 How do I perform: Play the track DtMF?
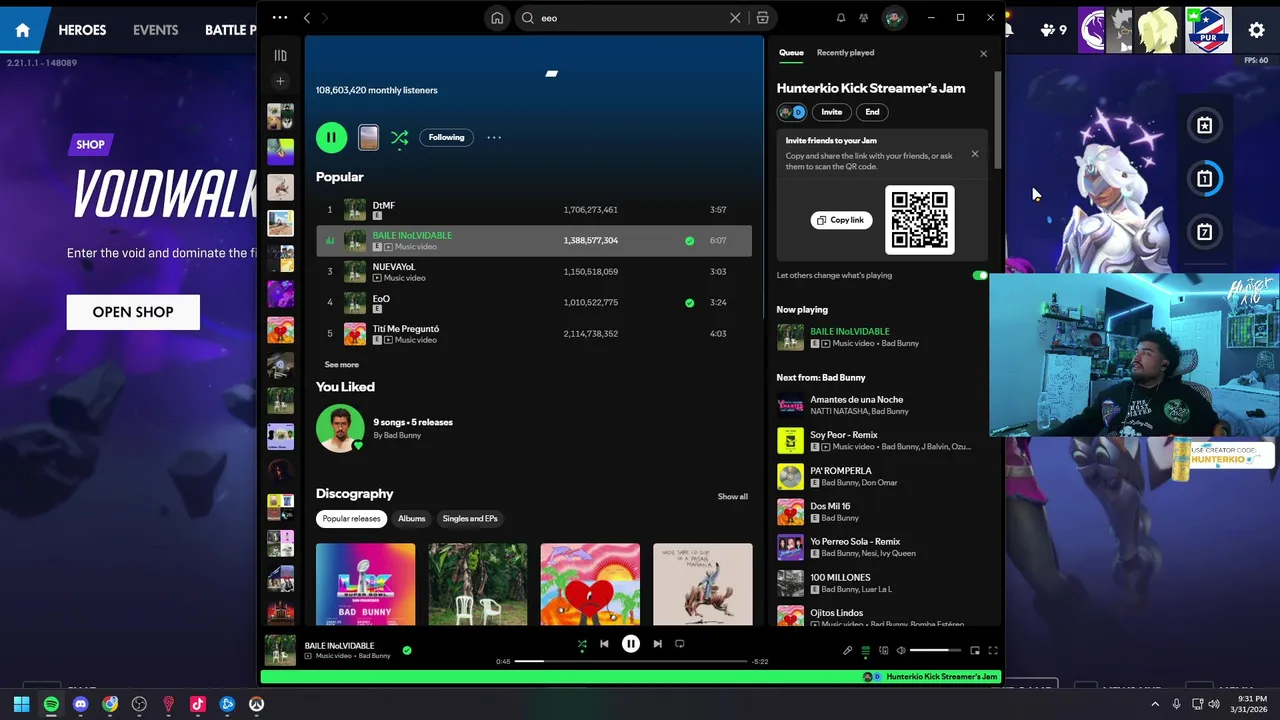click(534, 210)
